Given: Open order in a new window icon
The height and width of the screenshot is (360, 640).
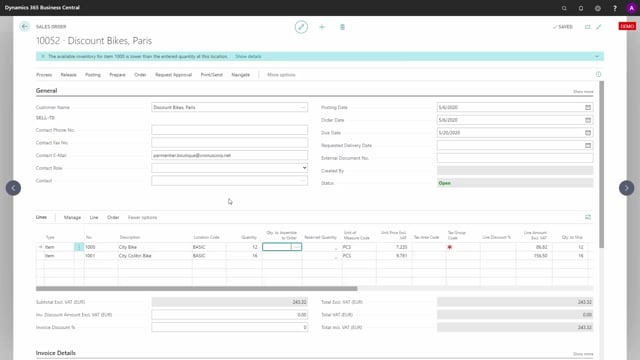Looking at the screenshot, I should pos(587,27).
